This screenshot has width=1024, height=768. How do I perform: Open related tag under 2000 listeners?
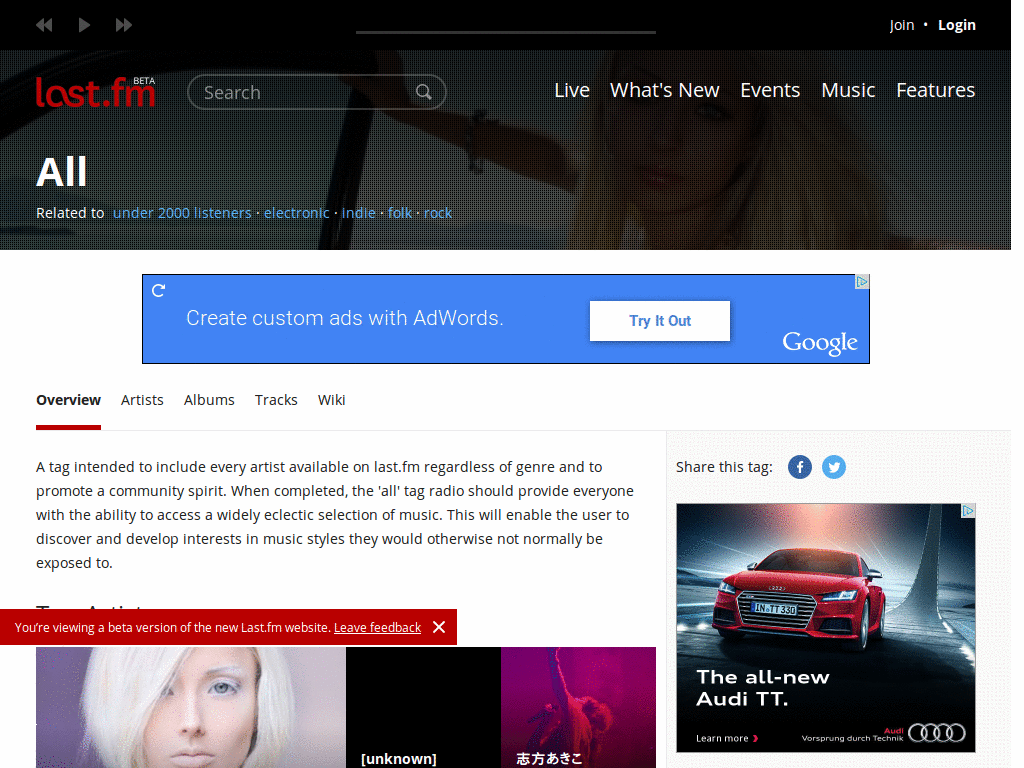click(182, 213)
